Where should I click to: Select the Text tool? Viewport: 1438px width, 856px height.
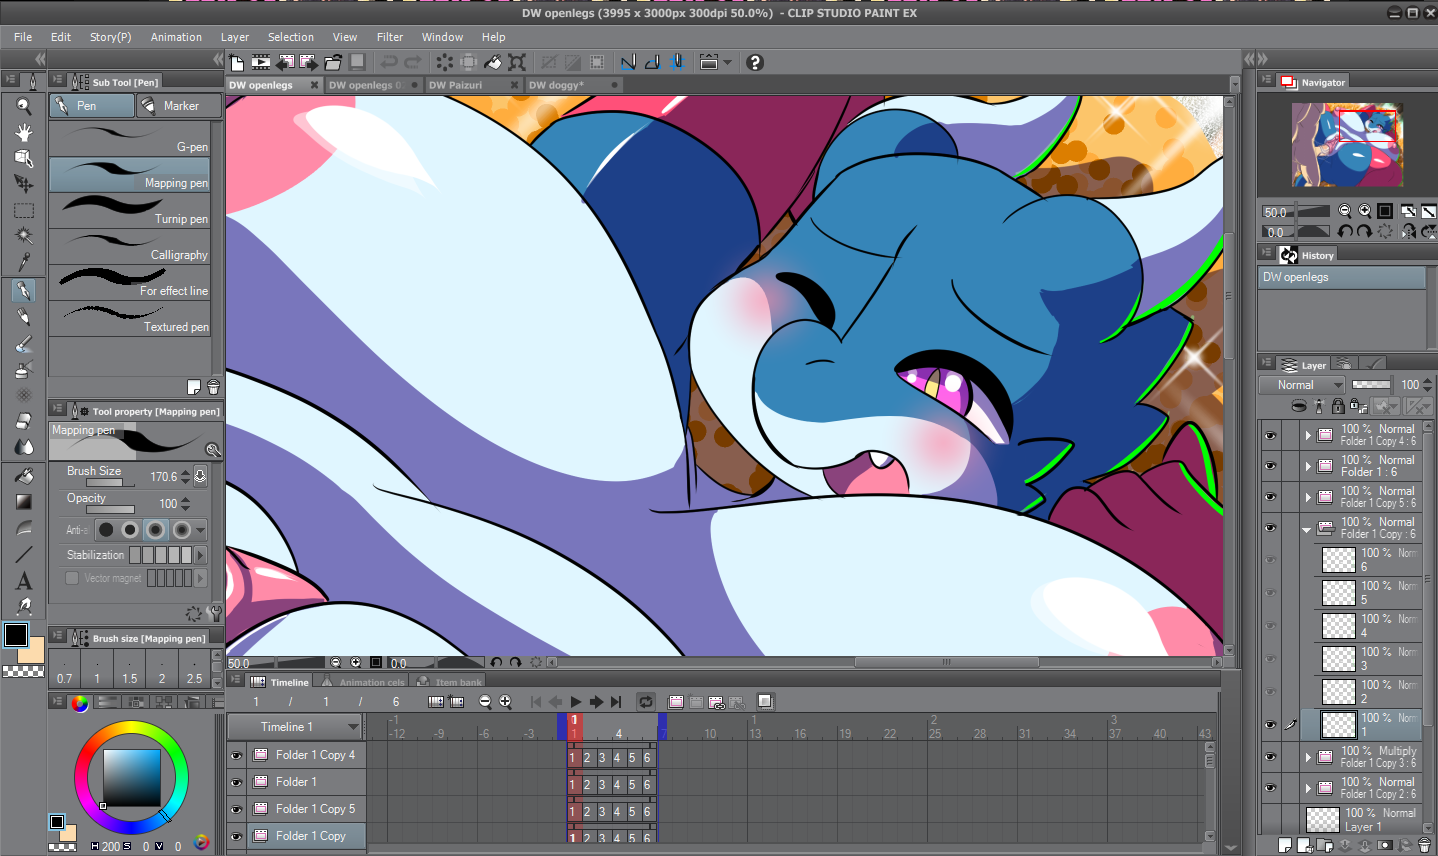(24, 580)
